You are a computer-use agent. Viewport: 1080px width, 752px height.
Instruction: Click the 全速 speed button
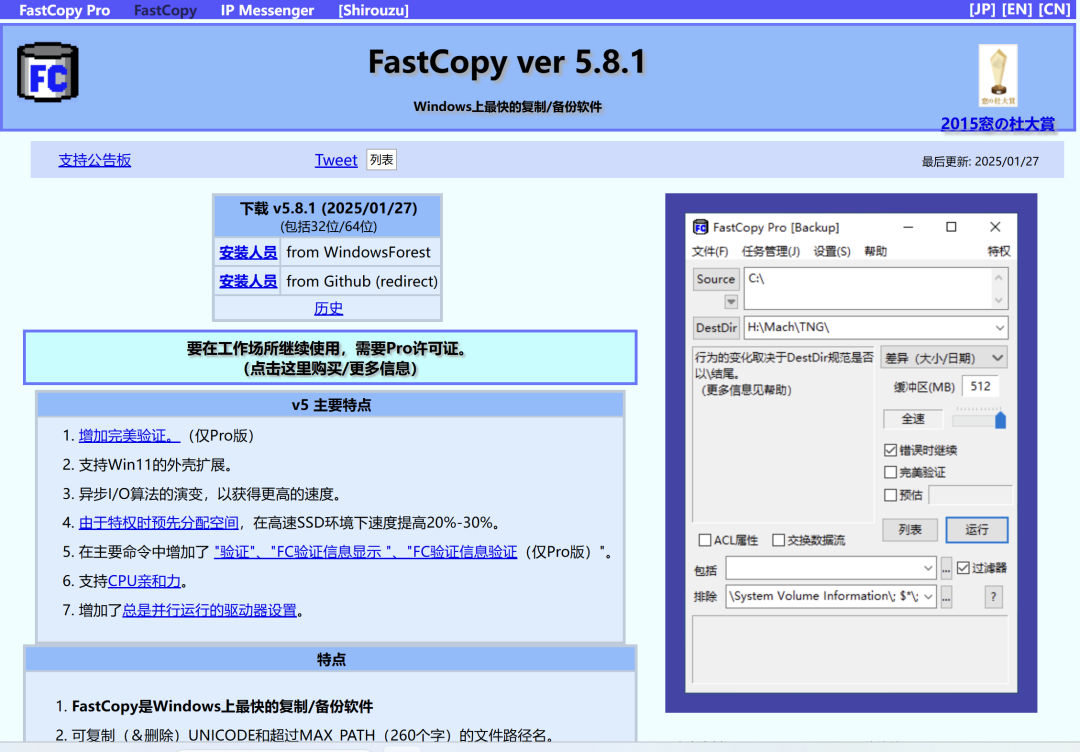tap(913, 419)
